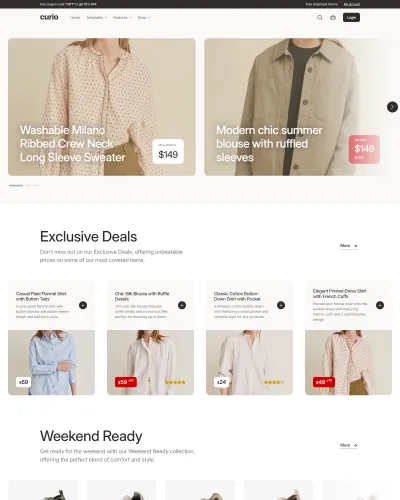Add the Chic Silk Blouse via its plus icon

182,305
